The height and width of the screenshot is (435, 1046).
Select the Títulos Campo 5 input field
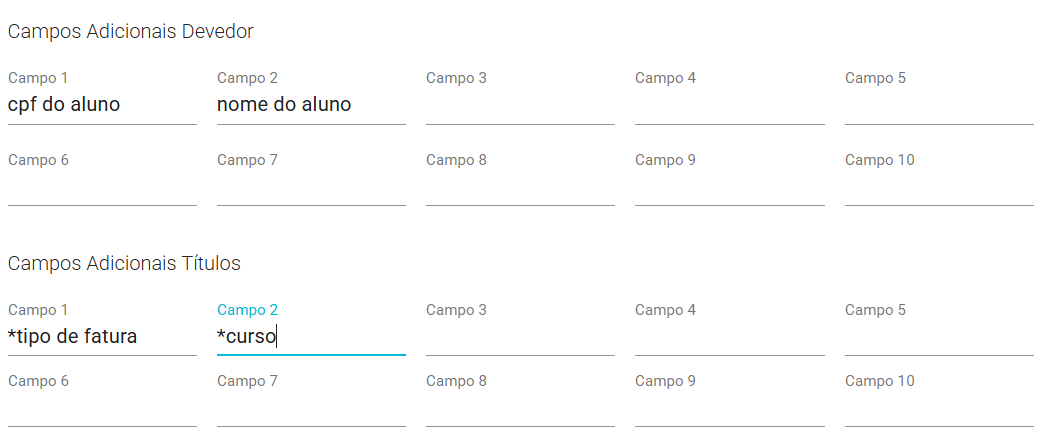coord(939,336)
